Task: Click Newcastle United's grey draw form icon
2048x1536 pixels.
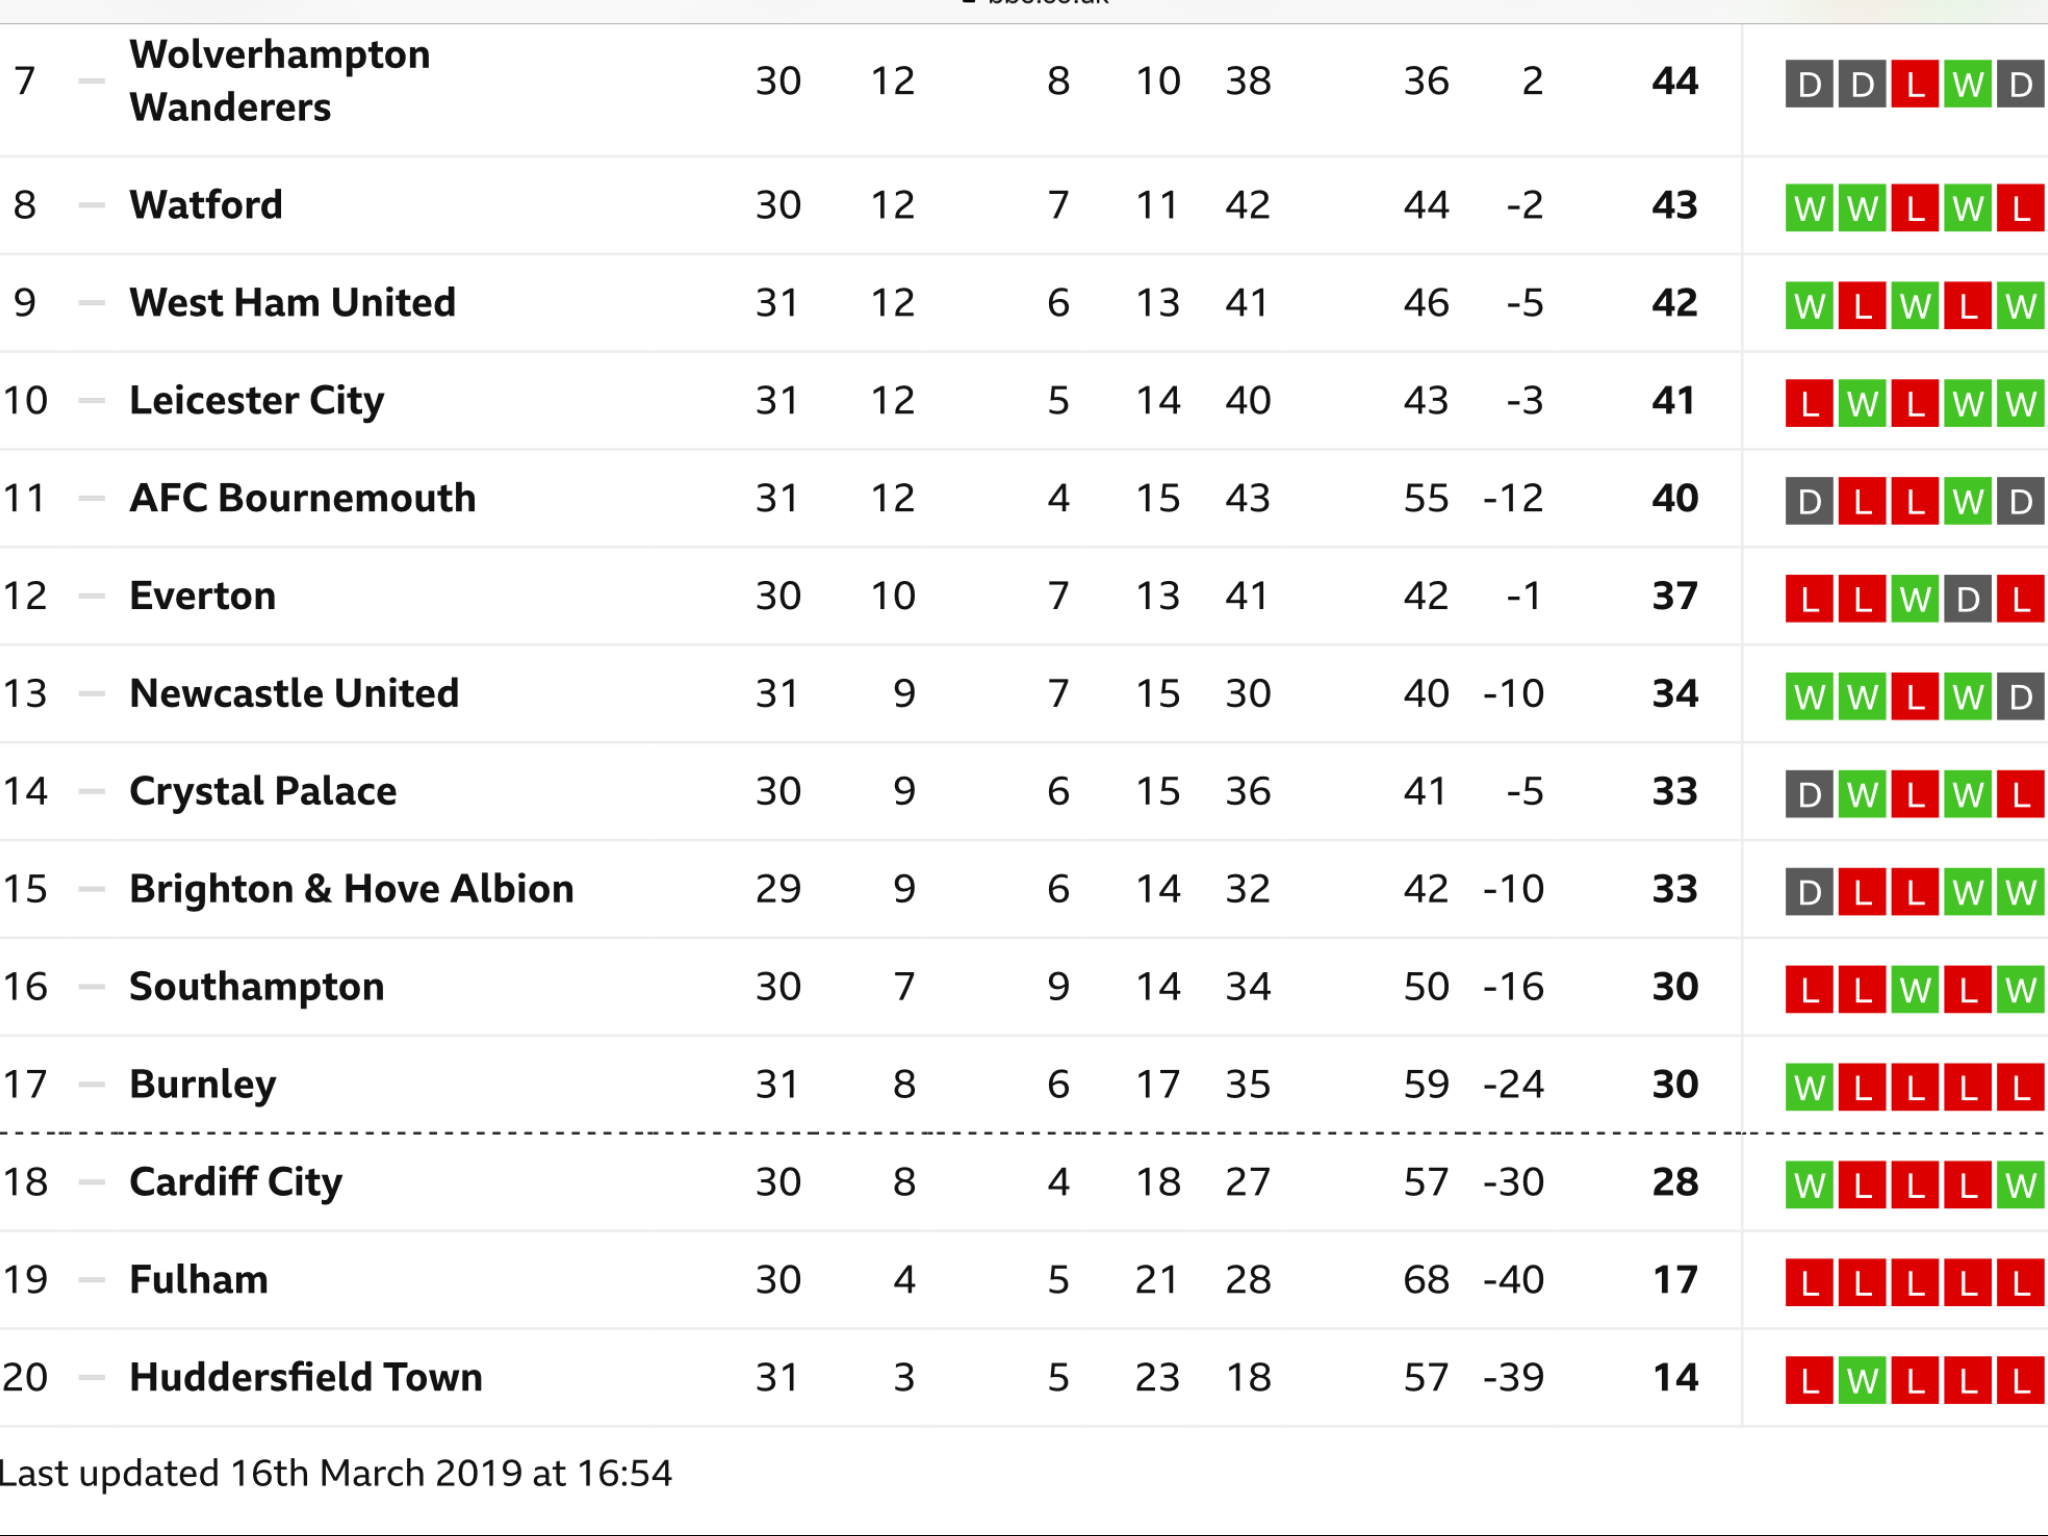Action: pos(2021,696)
